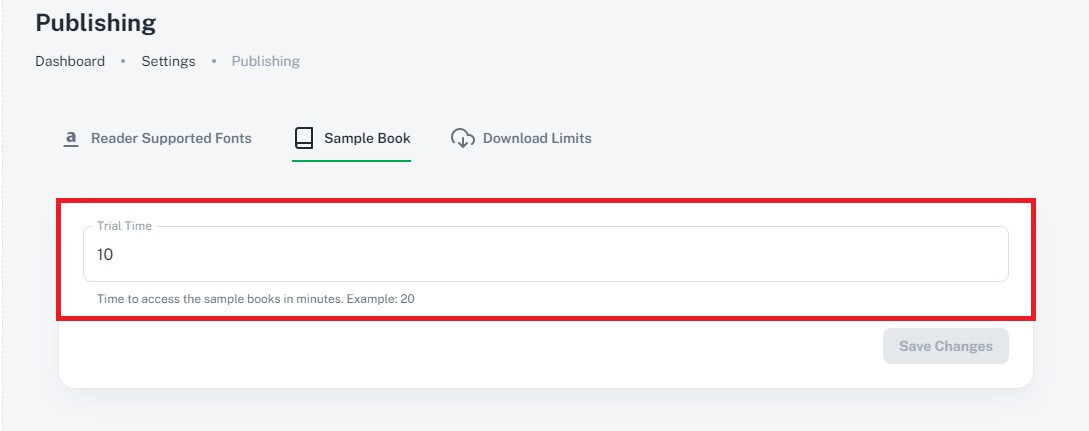Click the Amazon icon beside Reader Supported Fonts
The image size is (1089, 431).
71,138
